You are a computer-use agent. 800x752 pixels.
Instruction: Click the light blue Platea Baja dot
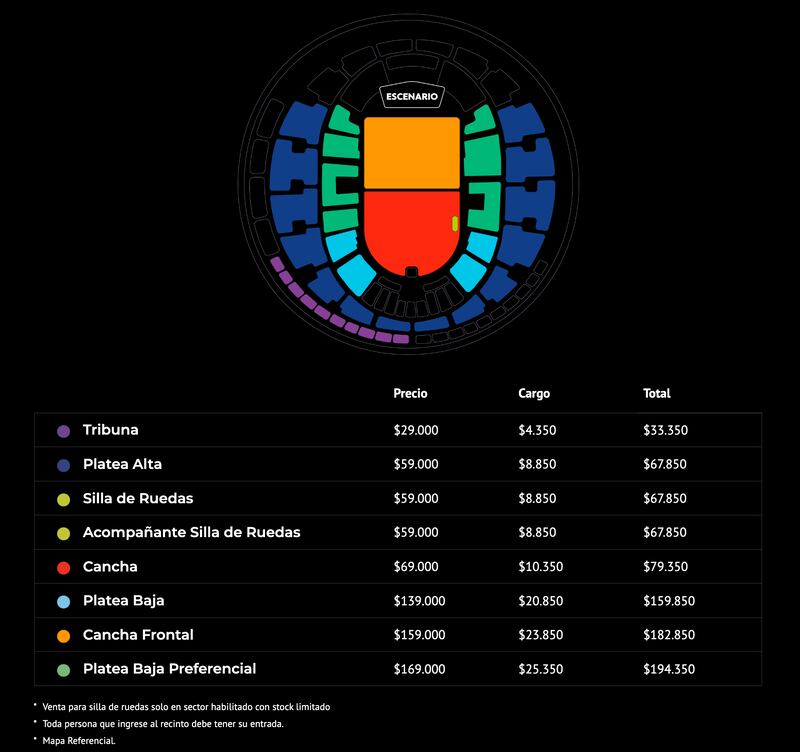point(64,601)
